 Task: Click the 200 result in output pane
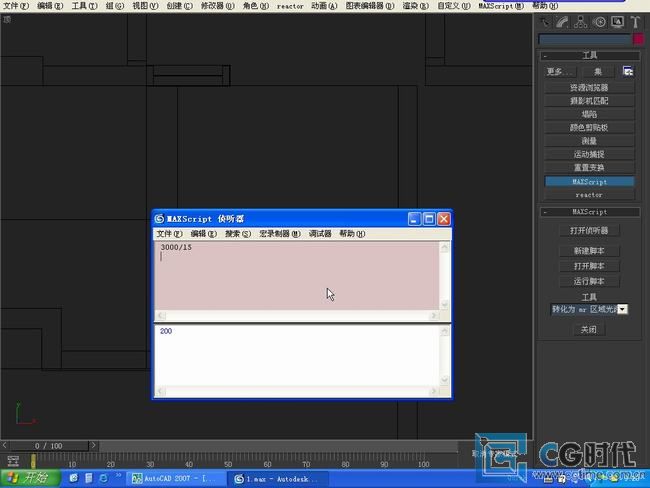click(166, 331)
